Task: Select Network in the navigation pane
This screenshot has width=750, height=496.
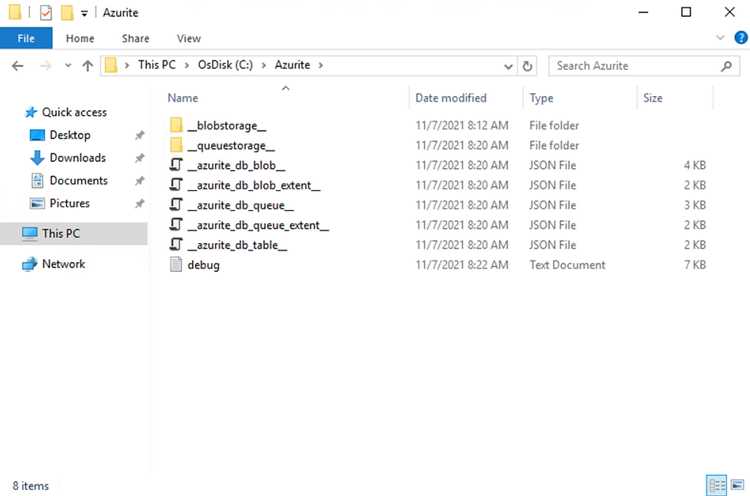Action: point(63,264)
